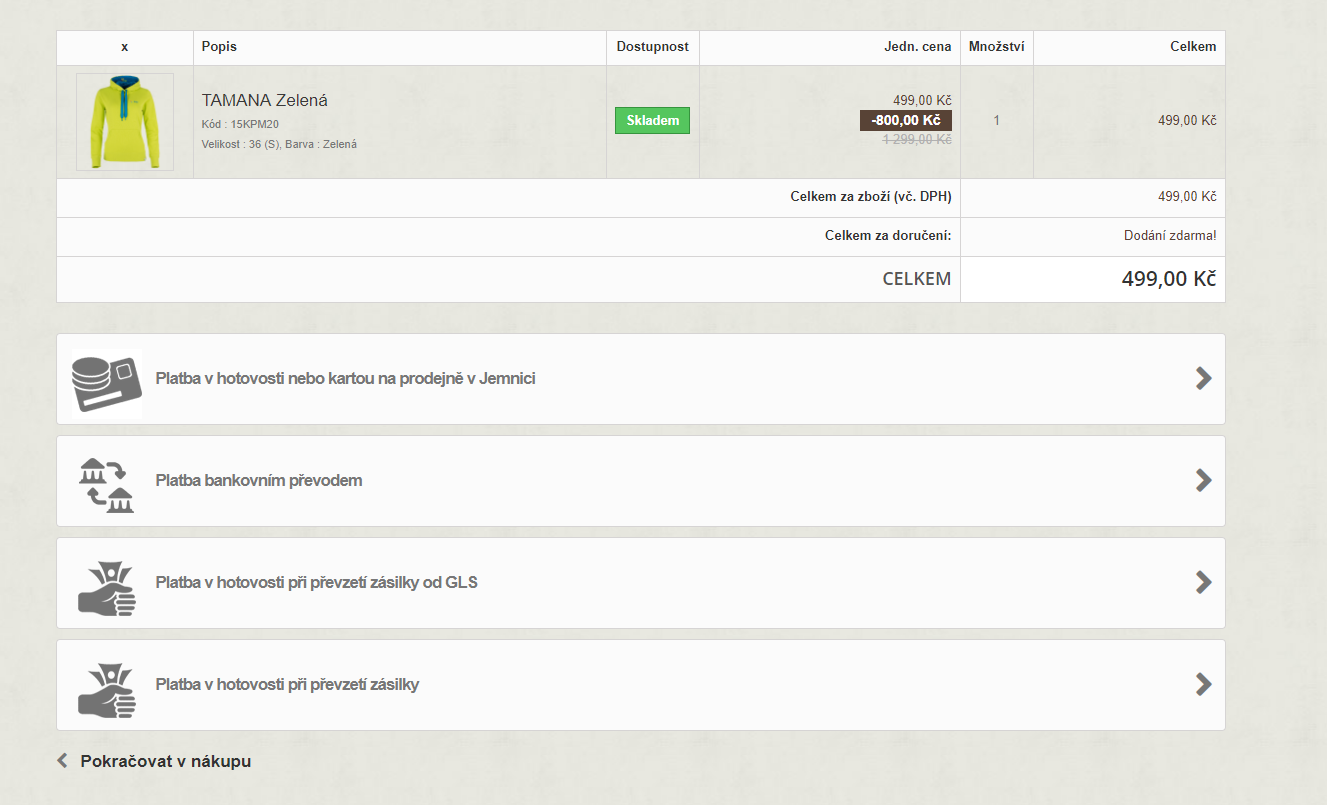Image resolution: width=1327 pixels, height=805 pixels.
Task: Click the Množství column header
Action: tap(996, 47)
